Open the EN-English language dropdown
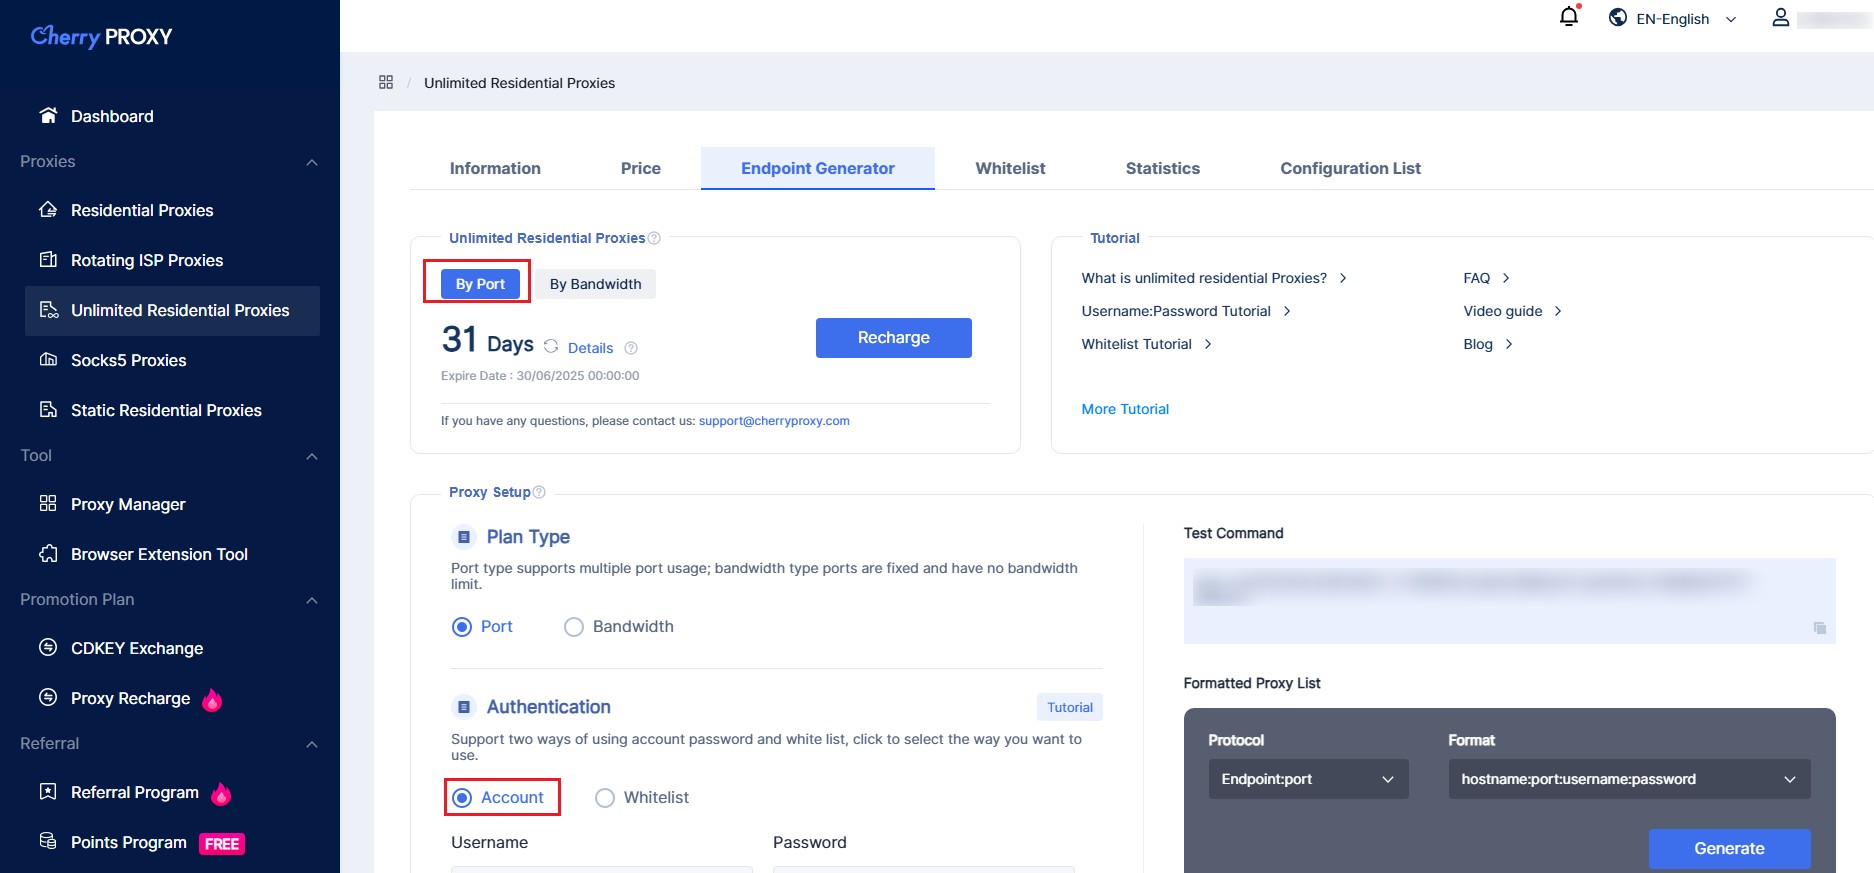The image size is (1874, 873). [1672, 18]
